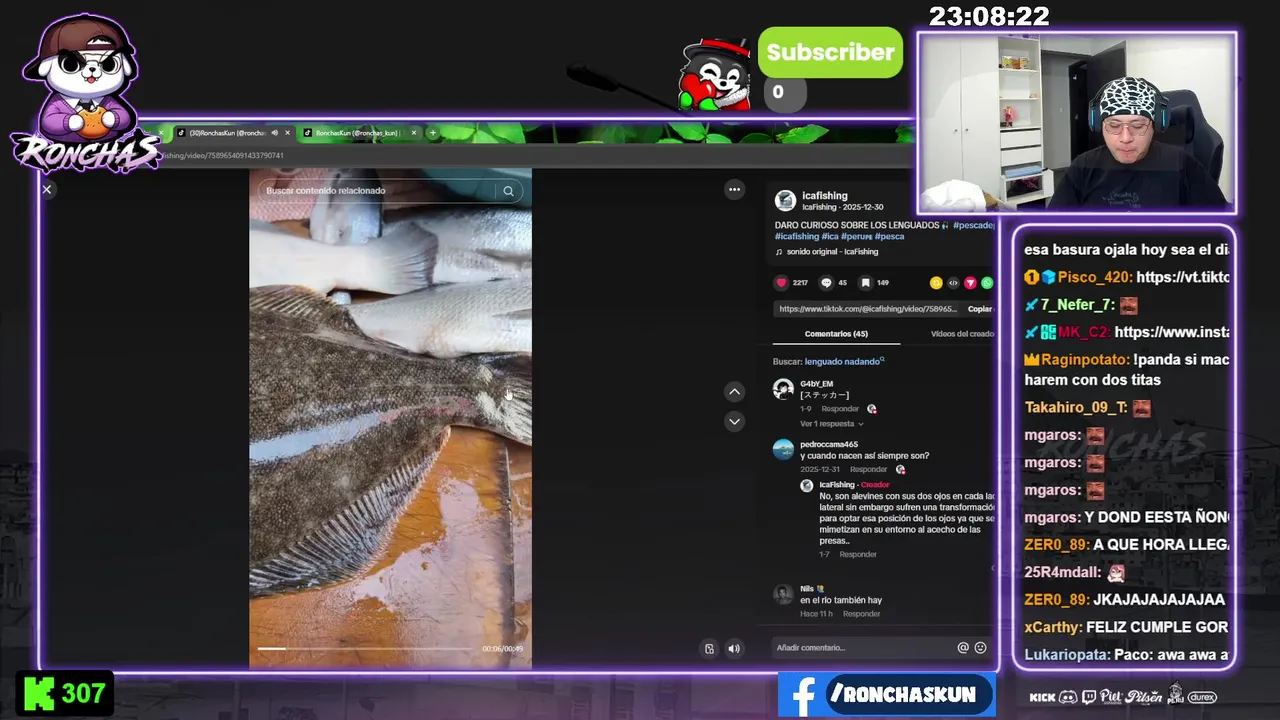Switch to 'Comentarios (45)' tab
1280x720 pixels.
click(x=836, y=334)
